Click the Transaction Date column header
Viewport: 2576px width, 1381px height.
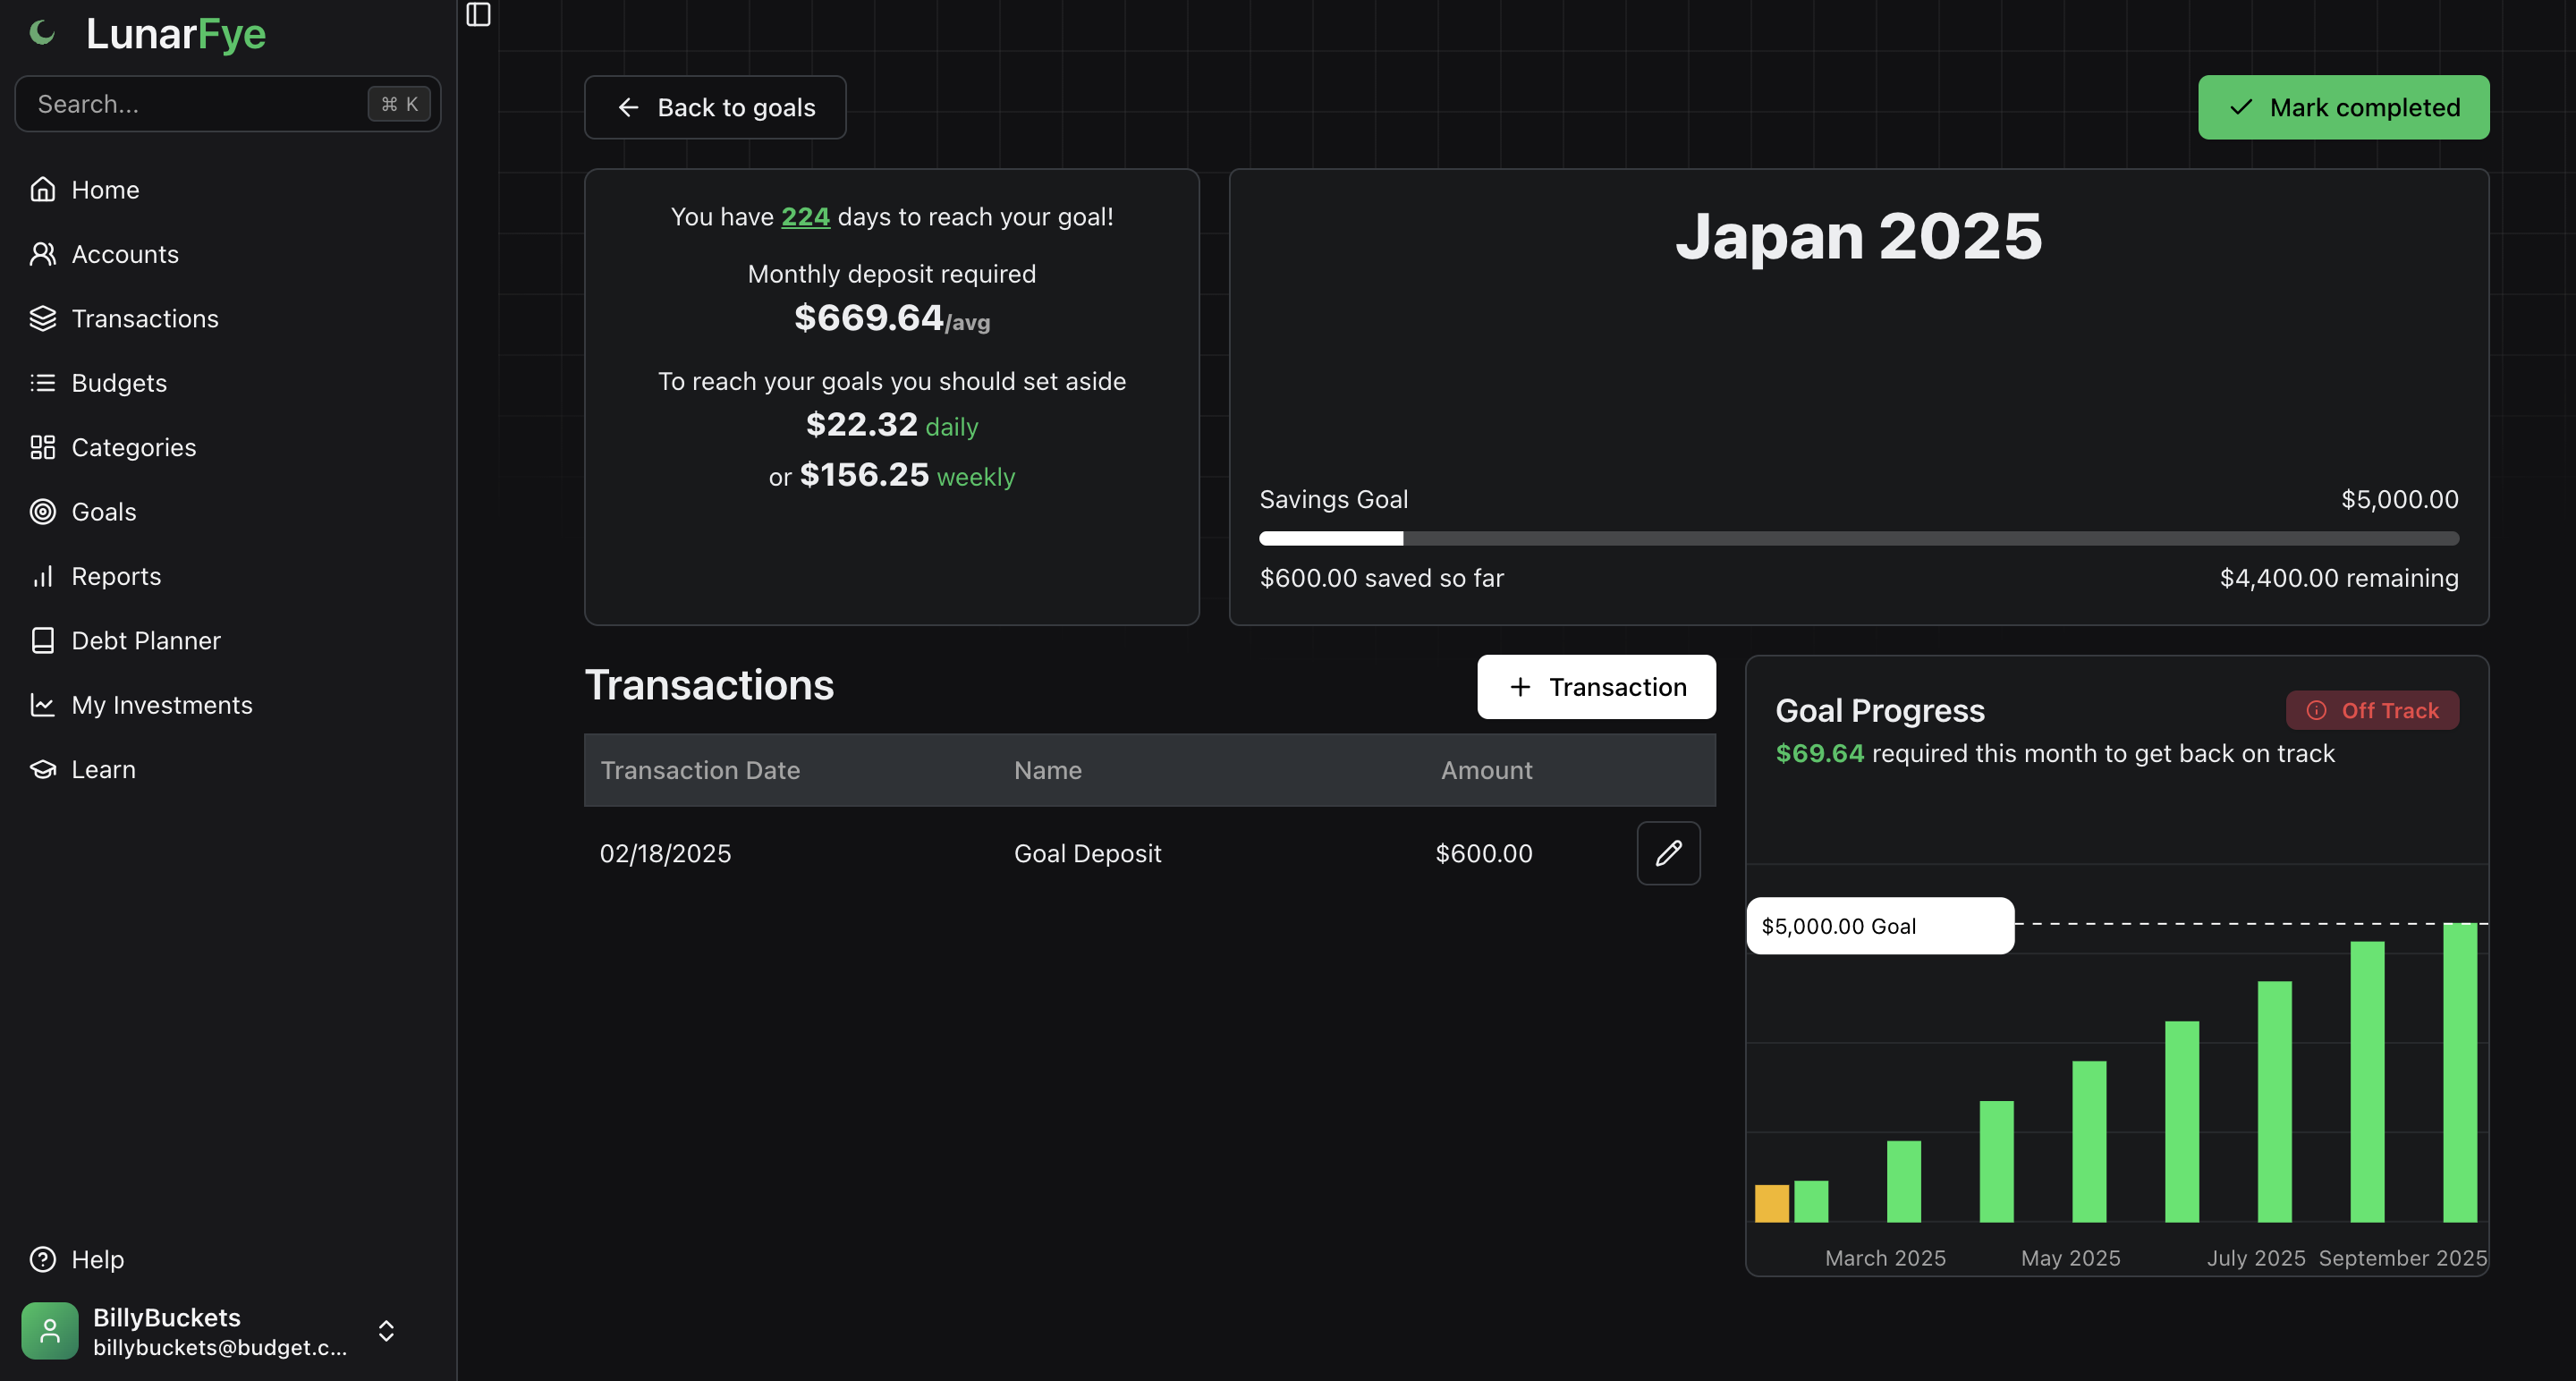point(700,770)
